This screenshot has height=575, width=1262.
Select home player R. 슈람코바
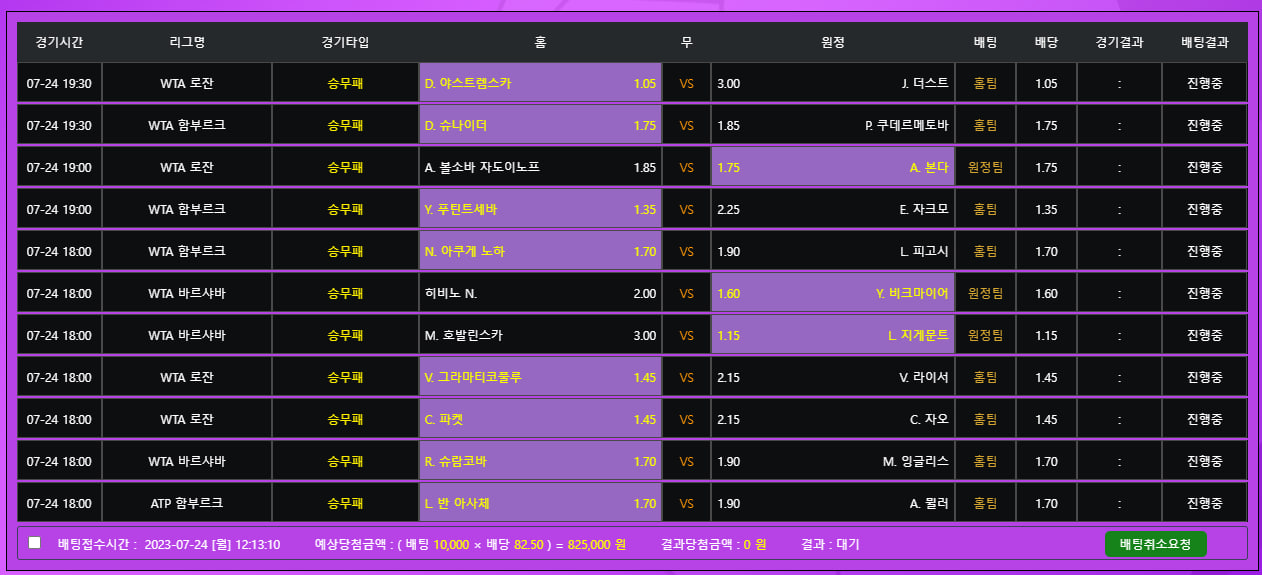(x=541, y=462)
